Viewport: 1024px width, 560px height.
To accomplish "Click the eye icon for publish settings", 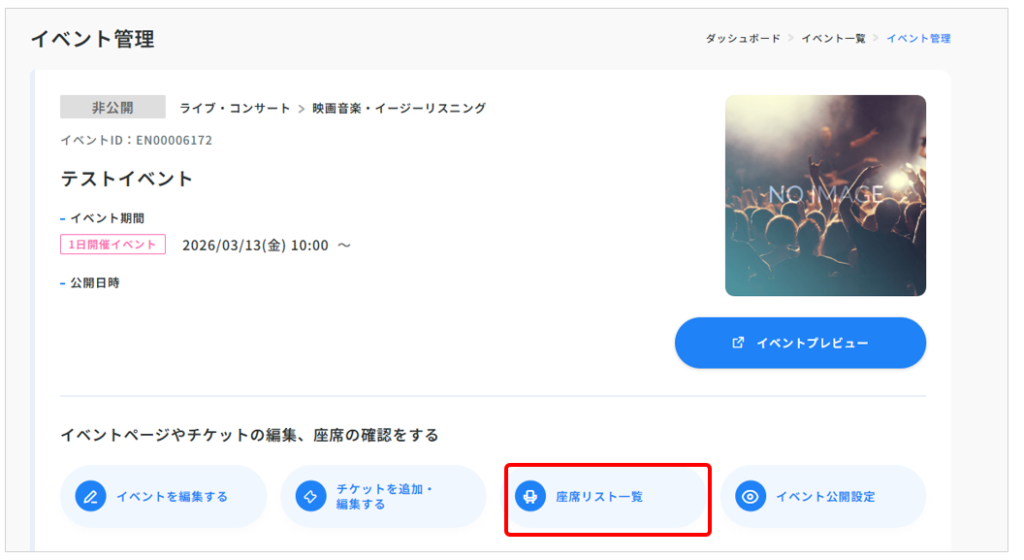I will pyautogui.click(x=751, y=496).
